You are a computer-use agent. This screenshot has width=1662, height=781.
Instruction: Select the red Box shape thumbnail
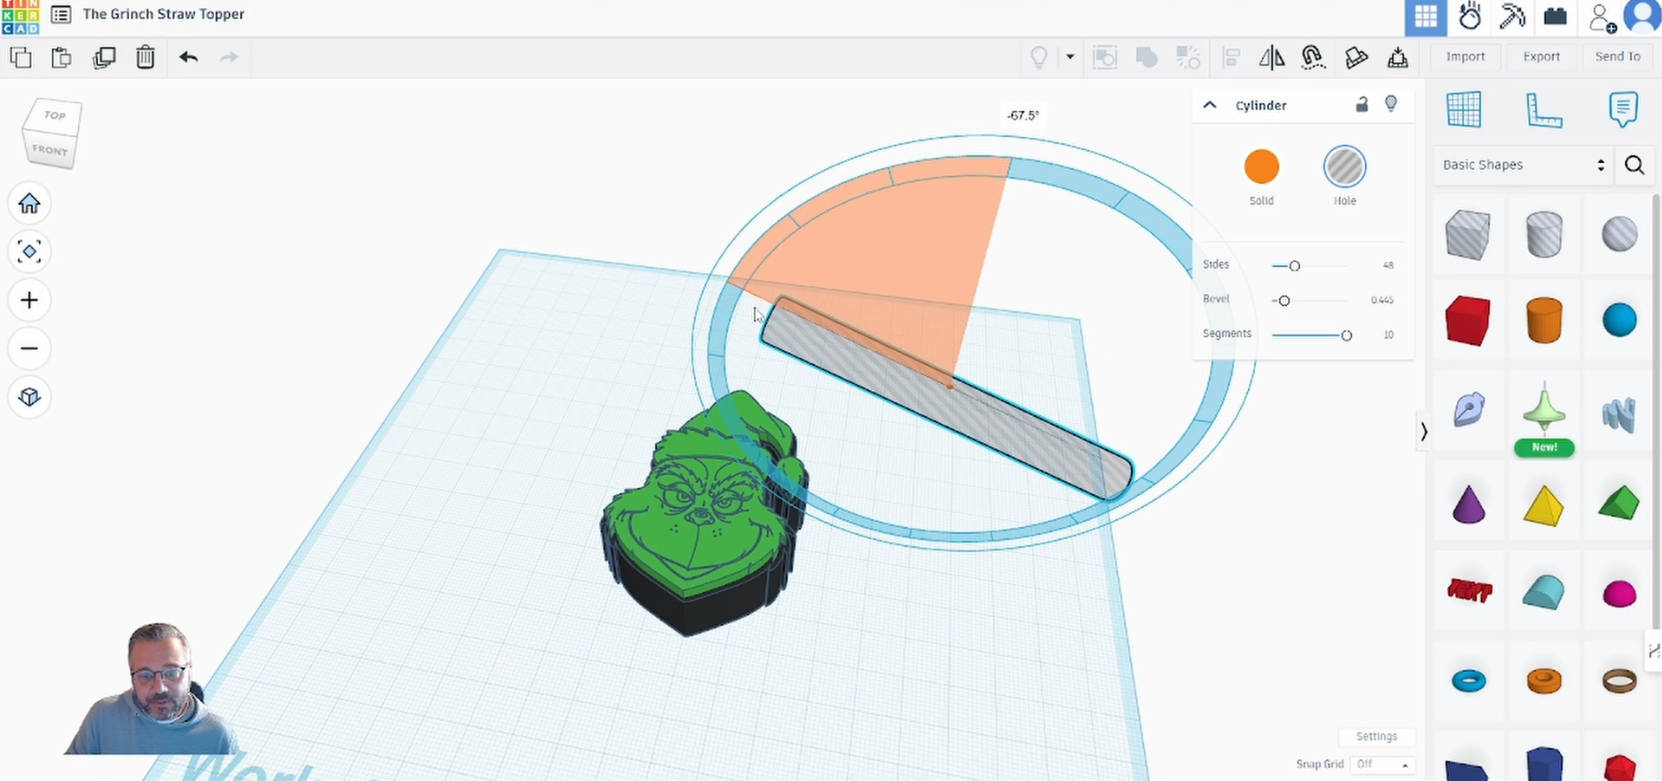(1467, 321)
